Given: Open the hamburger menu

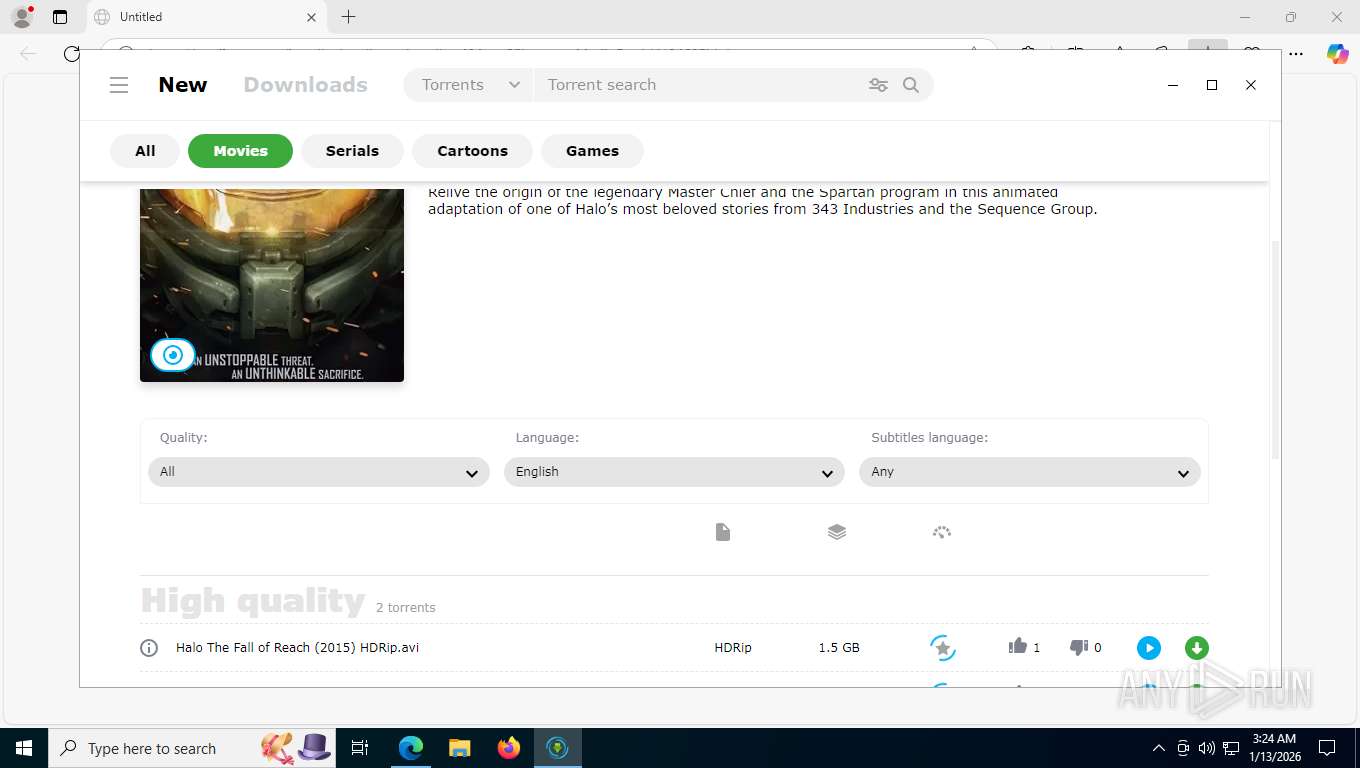Looking at the screenshot, I should coord(119,85).
